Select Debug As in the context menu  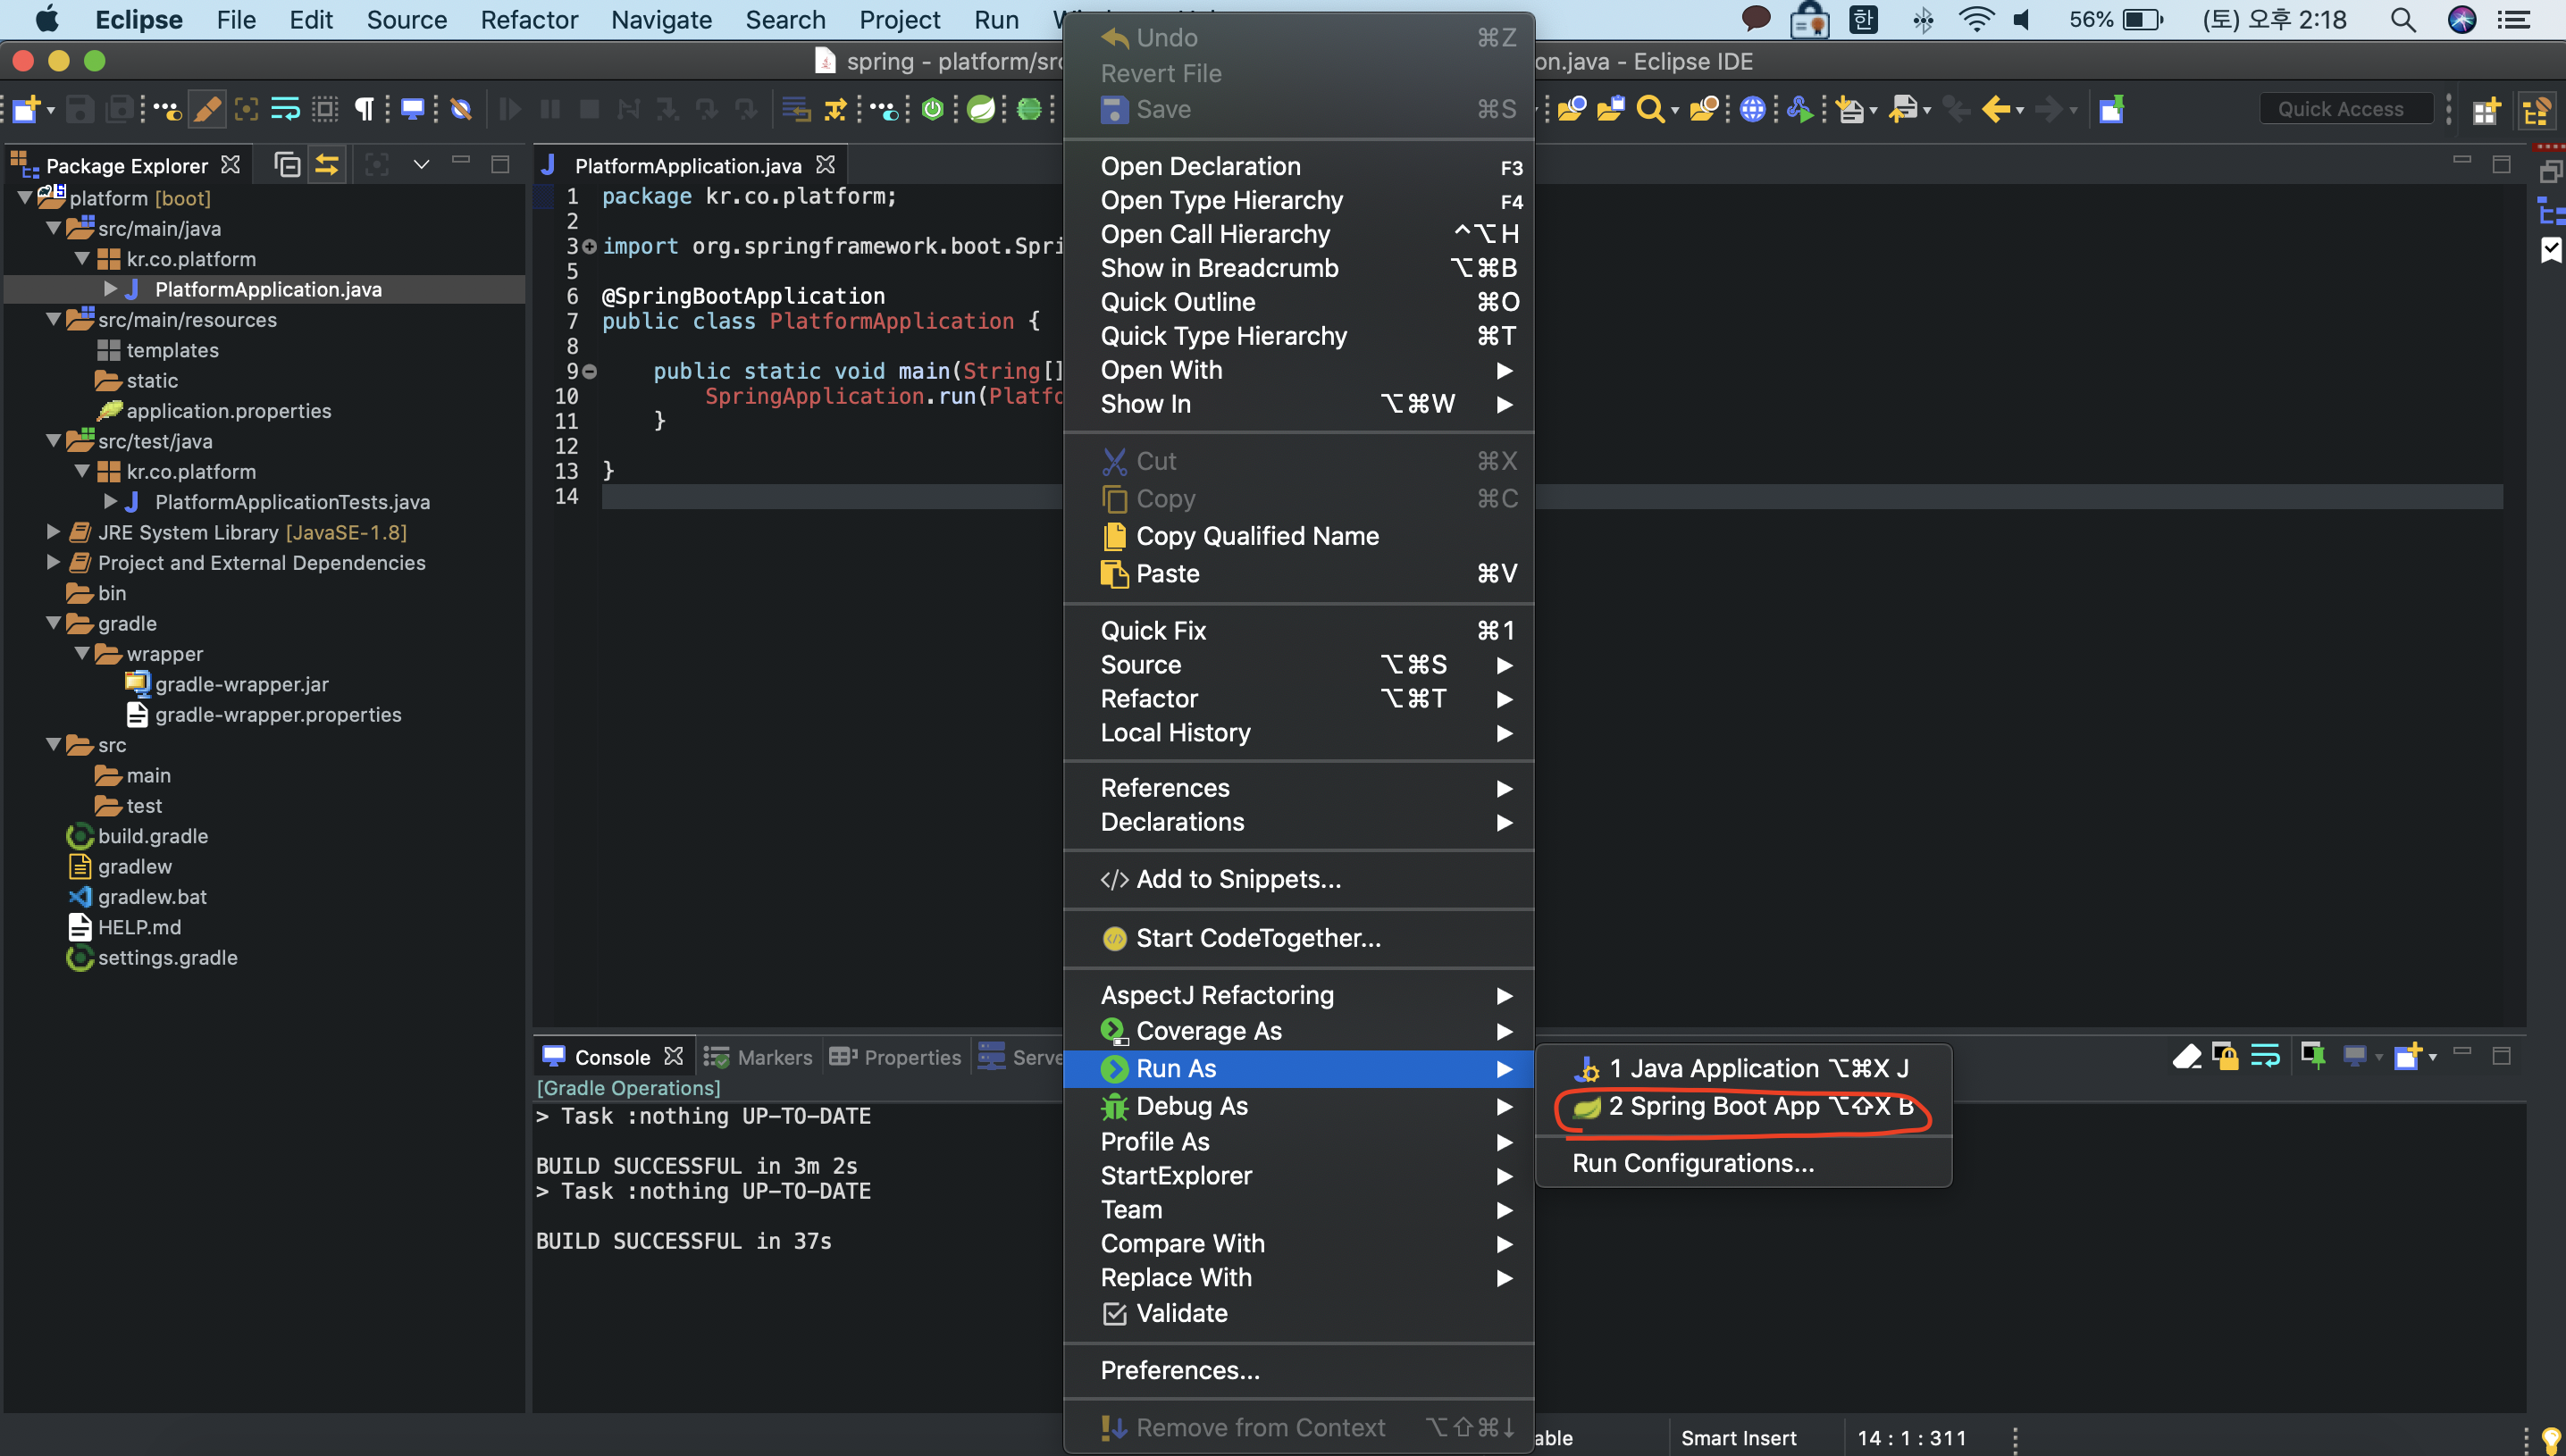[1299, 1106]
